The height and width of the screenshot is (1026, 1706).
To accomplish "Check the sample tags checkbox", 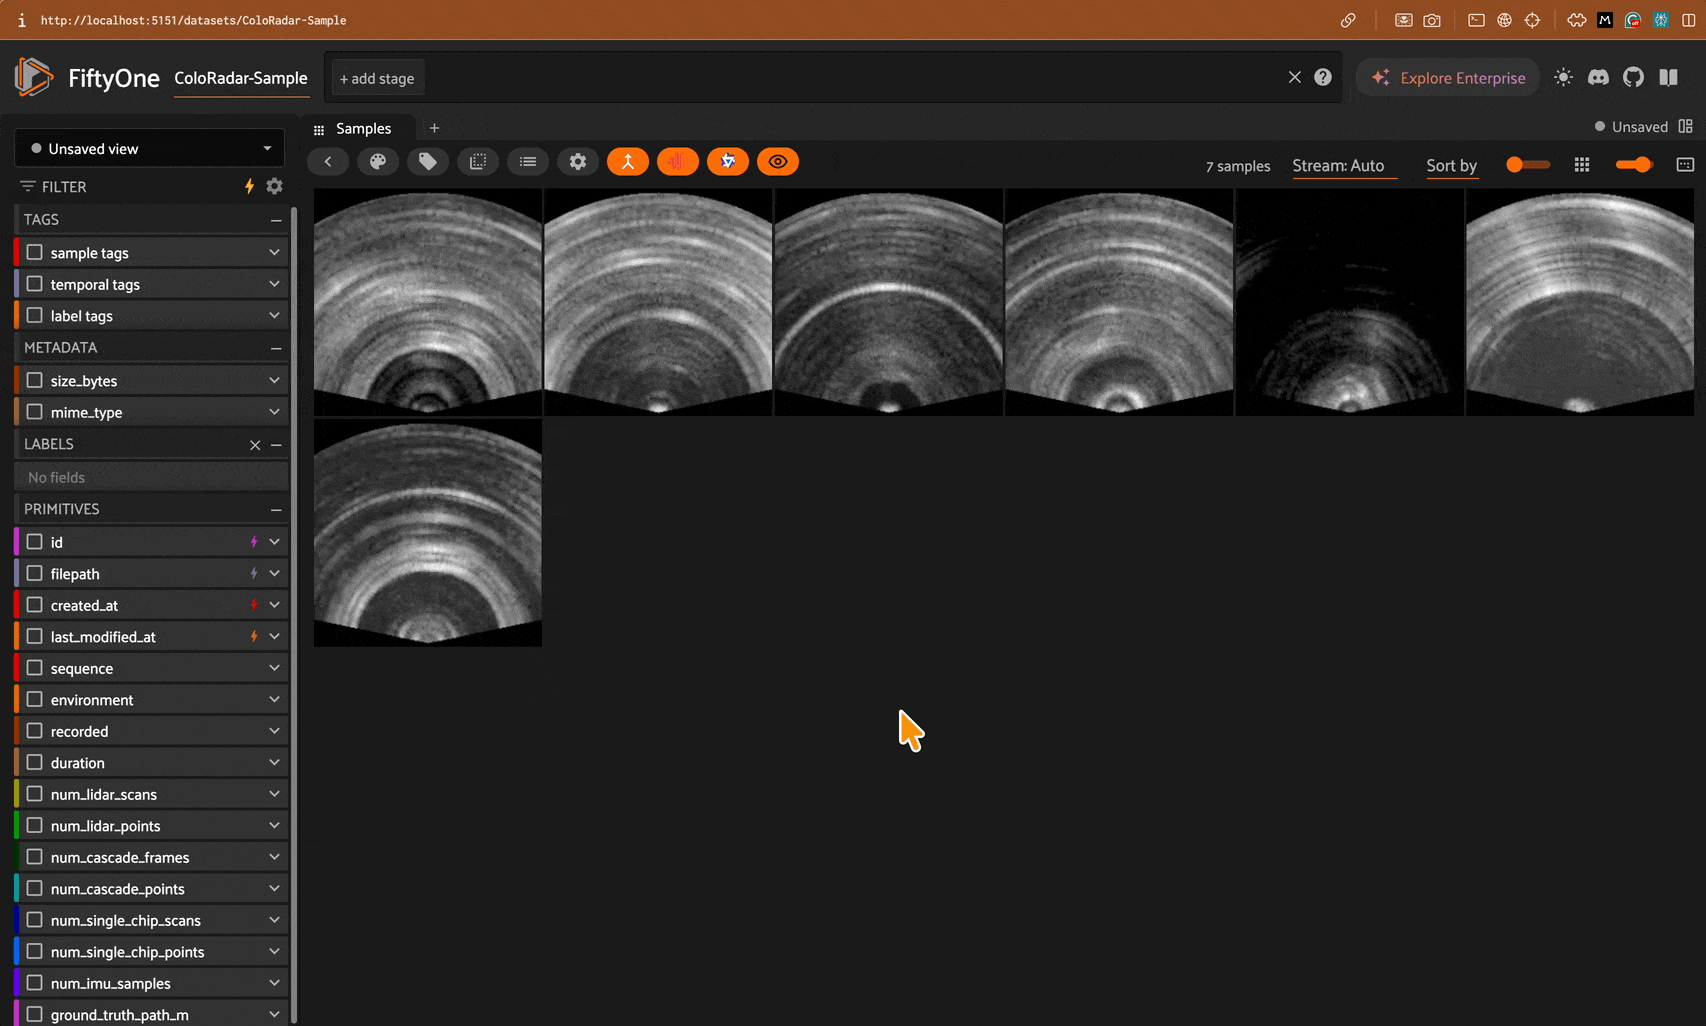I will click(35, 252).
